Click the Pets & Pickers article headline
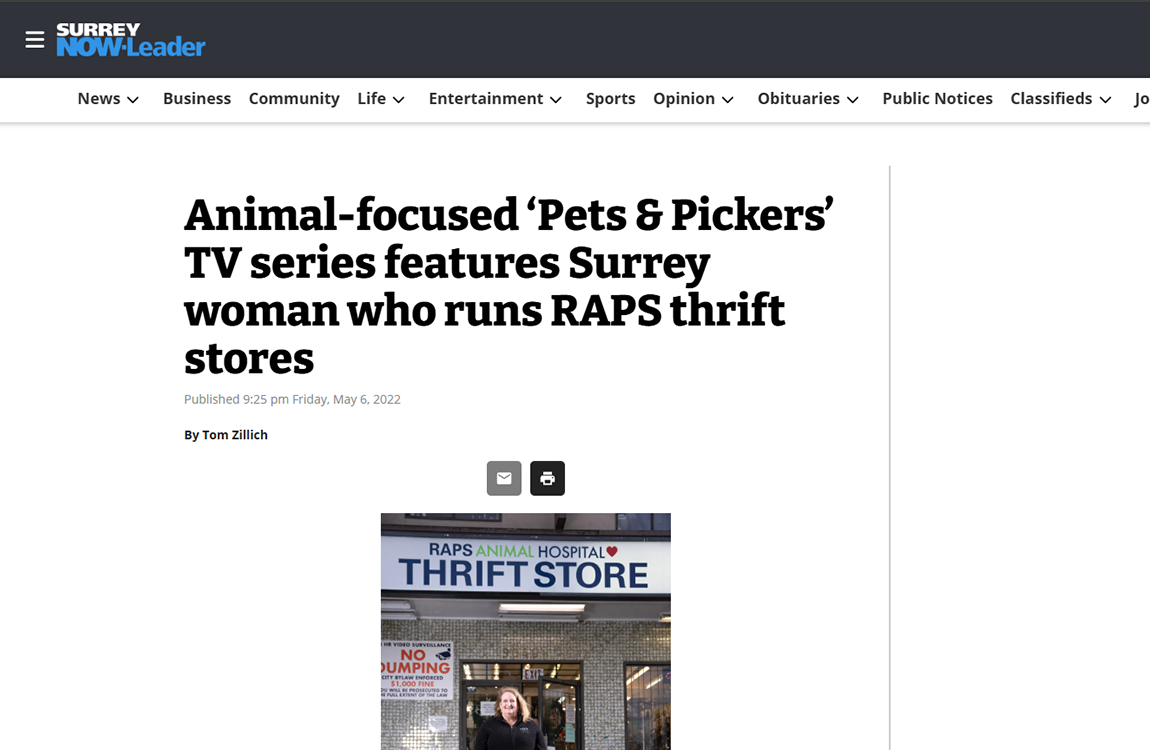This screenshot has height=750, width=1150. click(x=508, y=286)
